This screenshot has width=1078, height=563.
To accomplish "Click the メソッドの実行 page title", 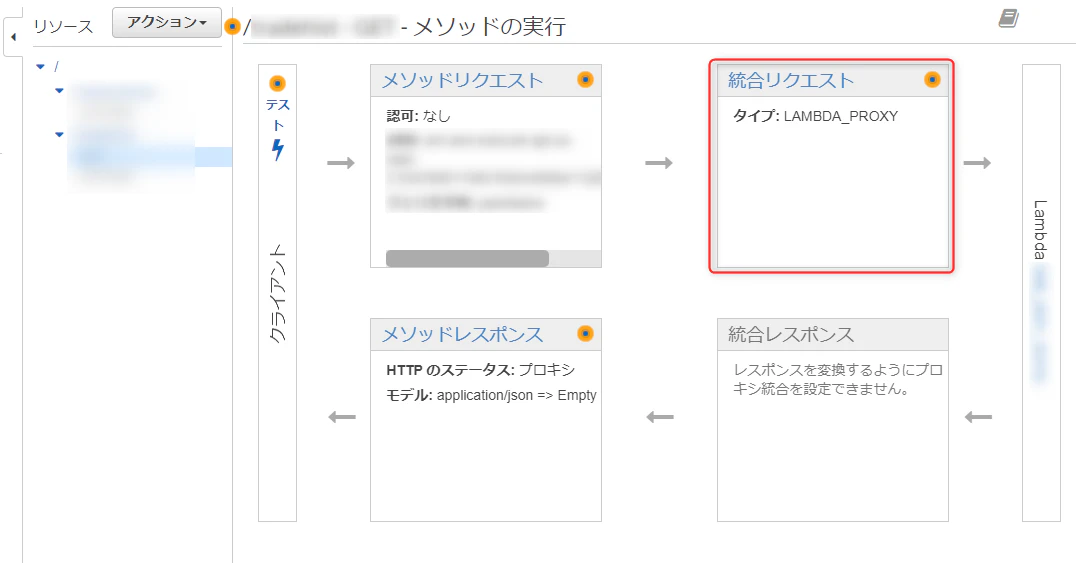I will pos(490,27).
